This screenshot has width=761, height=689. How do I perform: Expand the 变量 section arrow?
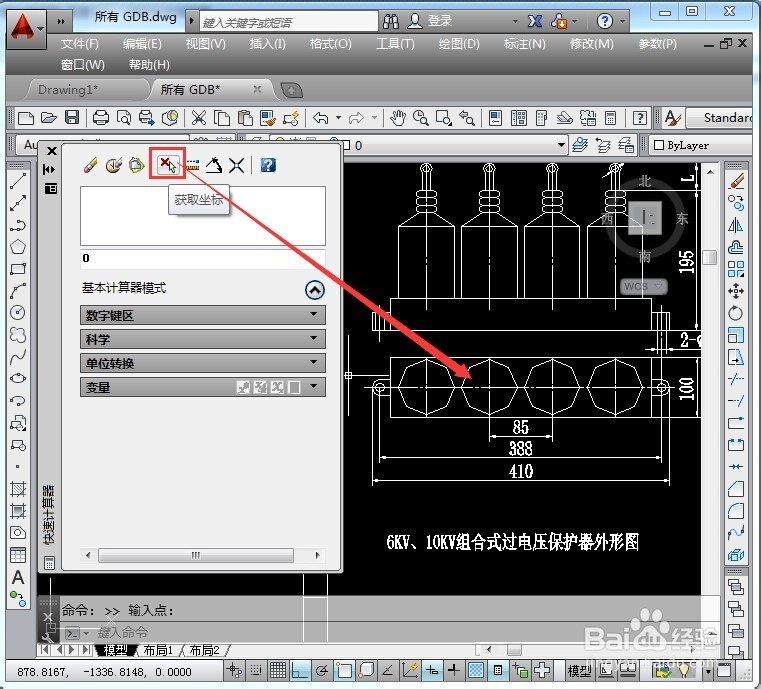tap(314, 387)
